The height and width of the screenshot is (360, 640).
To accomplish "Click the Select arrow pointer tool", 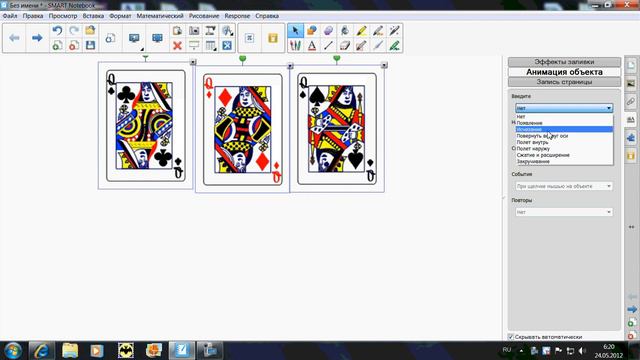I will pos(296,31).
